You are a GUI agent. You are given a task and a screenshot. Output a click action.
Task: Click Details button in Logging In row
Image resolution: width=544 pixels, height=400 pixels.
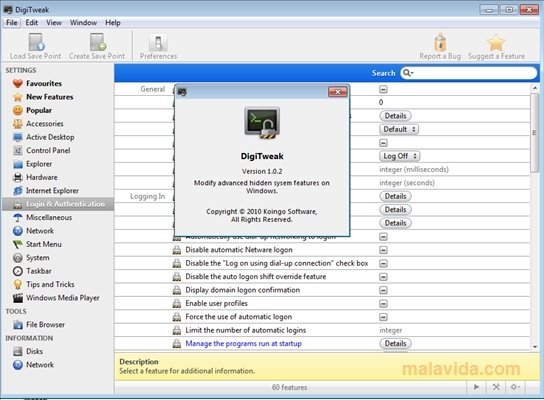[396, 196]
